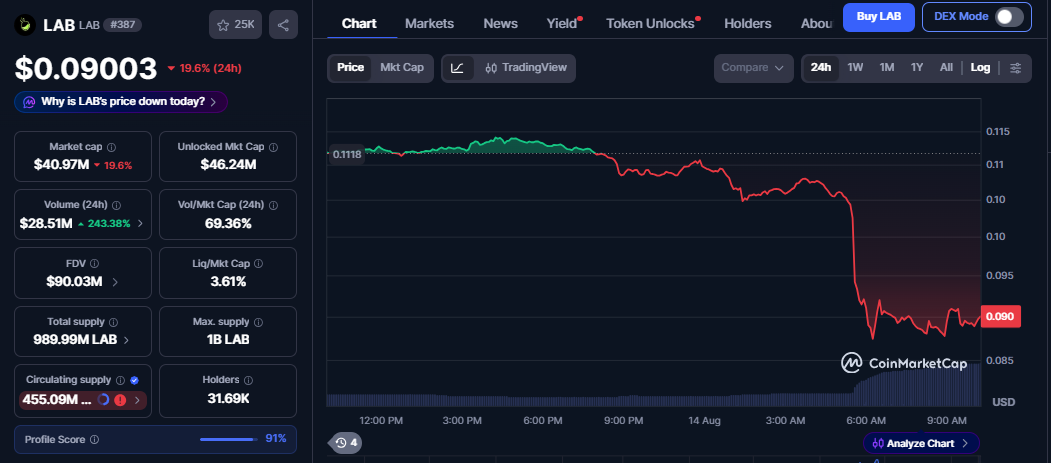
Task: Click the LAB coin logo icon
Action: (x=25, y=25)
